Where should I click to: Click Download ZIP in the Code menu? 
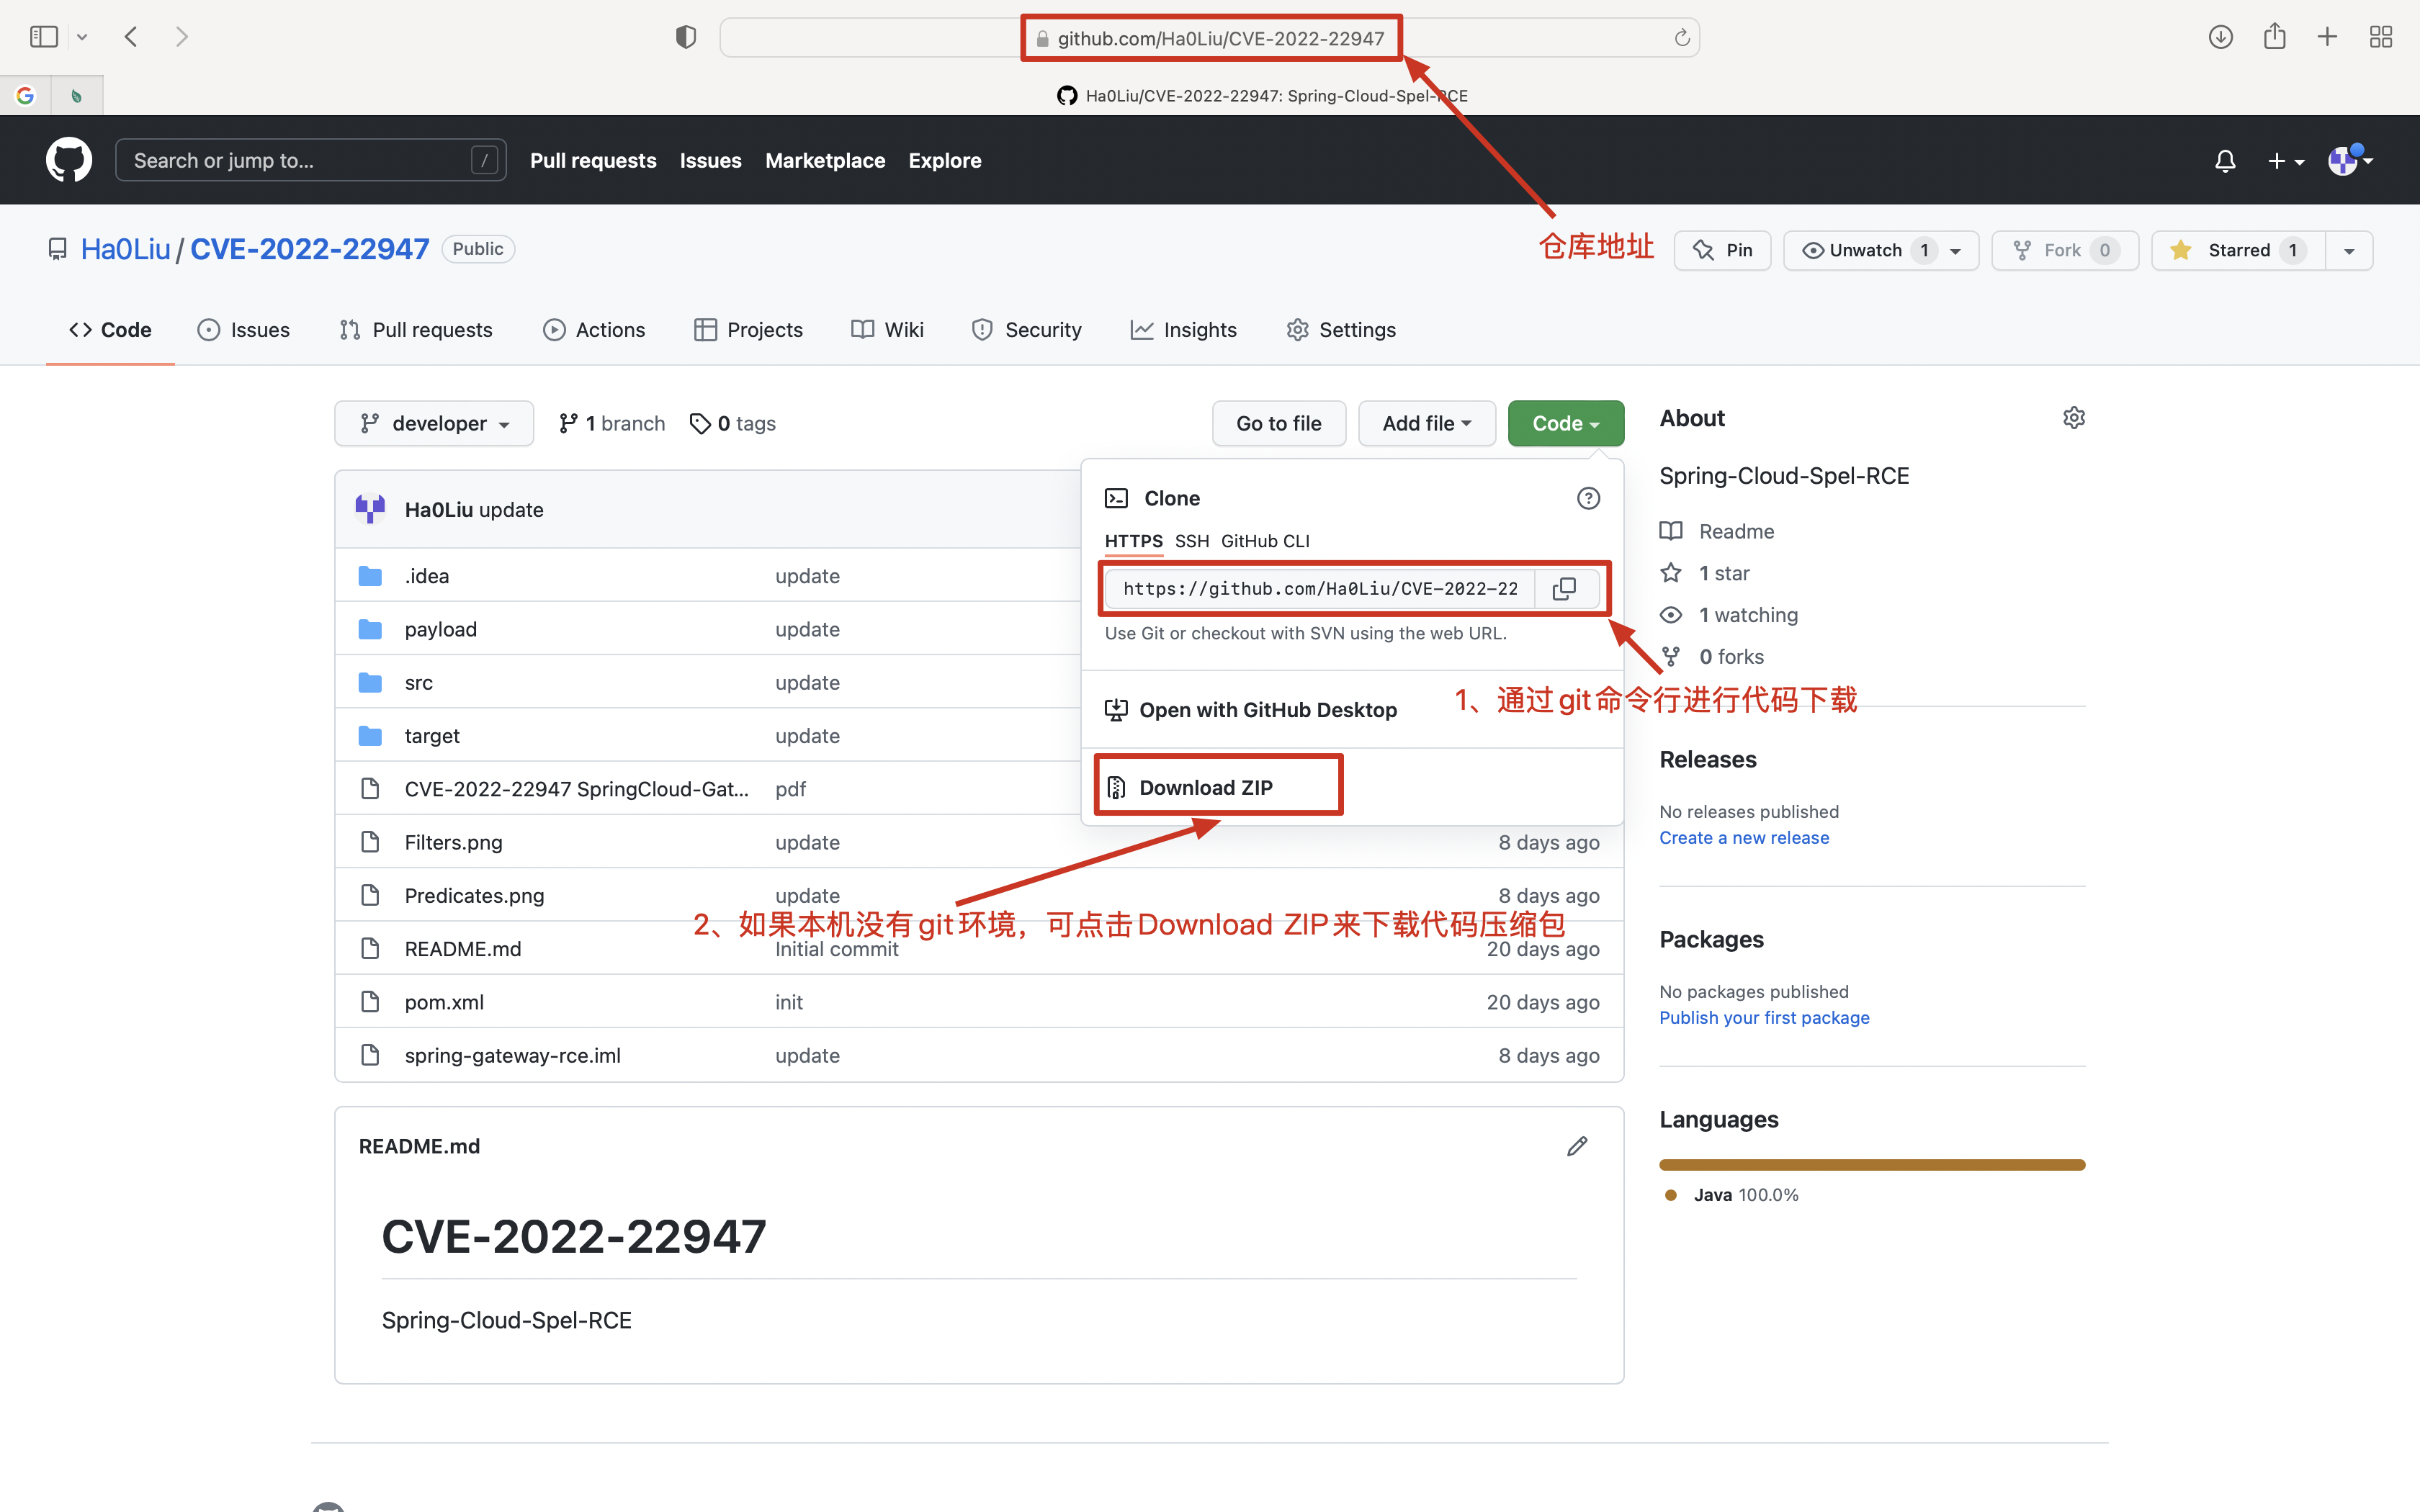click(x=1205, y=788)
